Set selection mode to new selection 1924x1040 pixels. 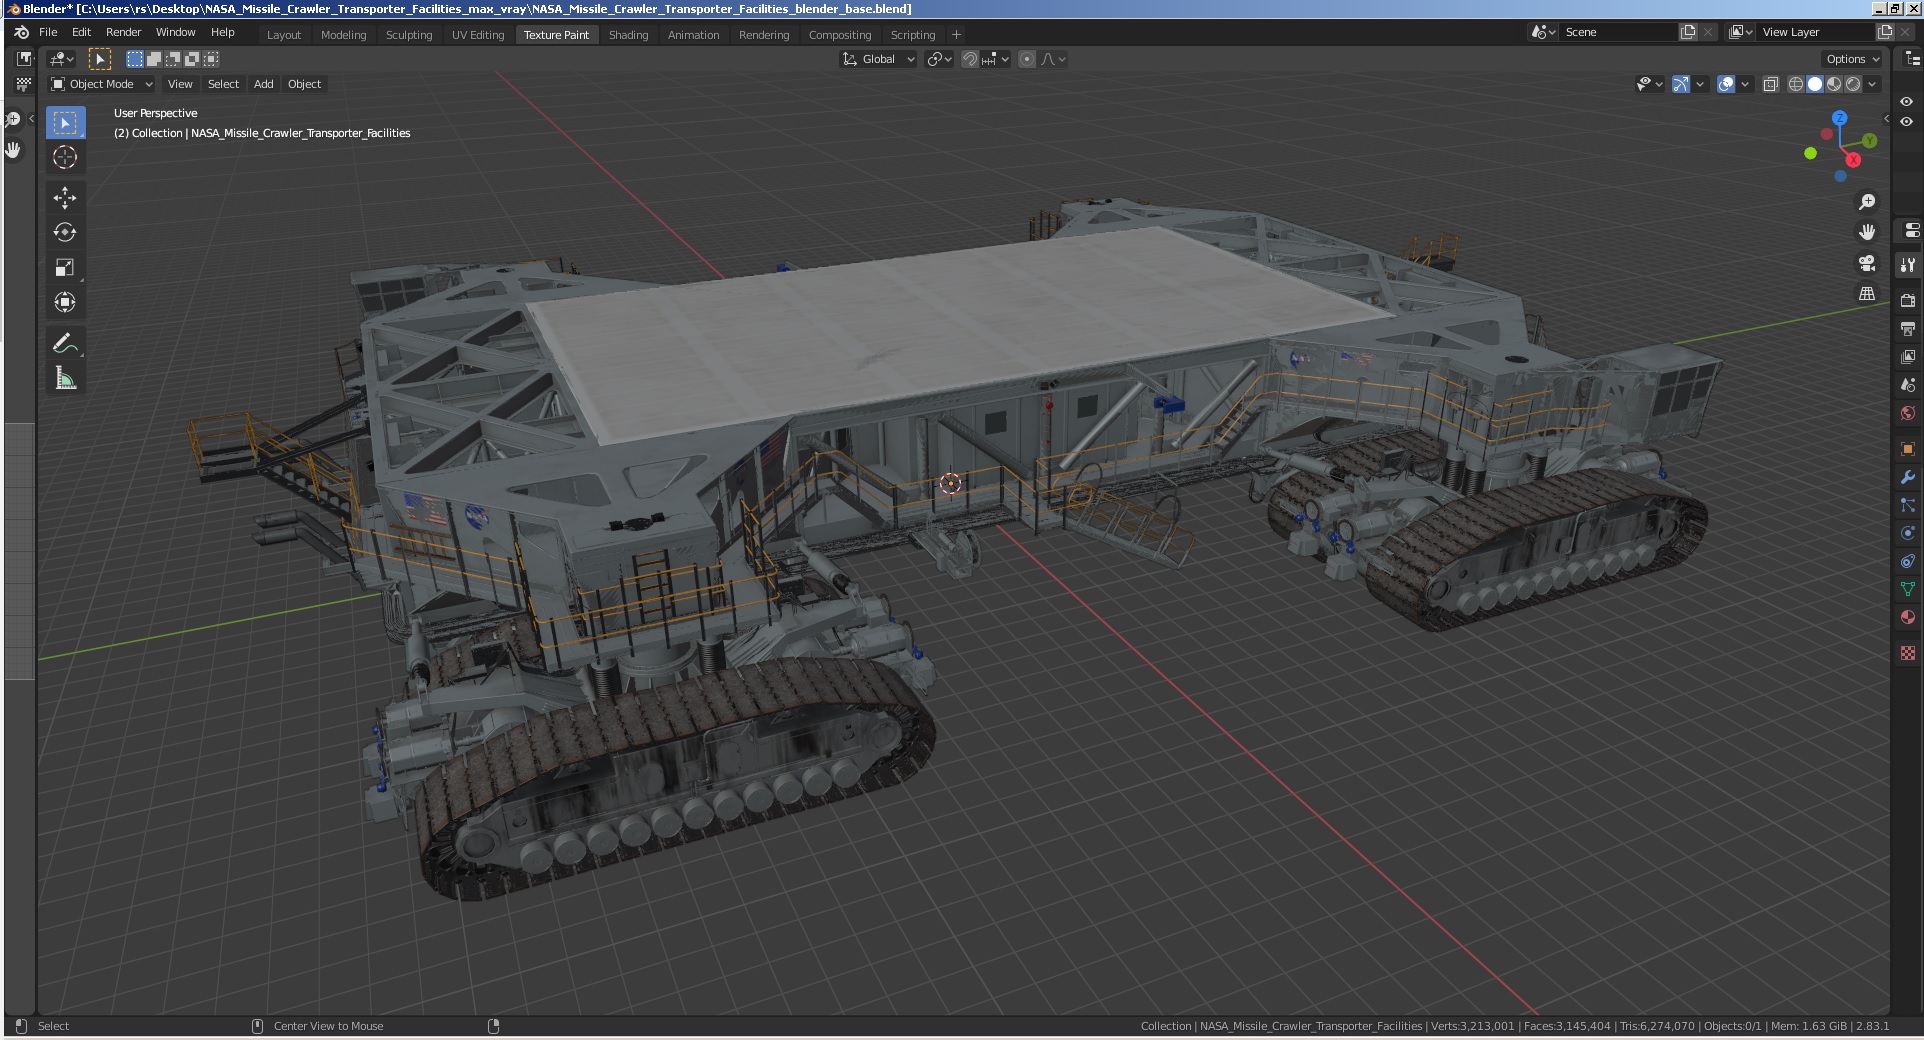(135, 59)
